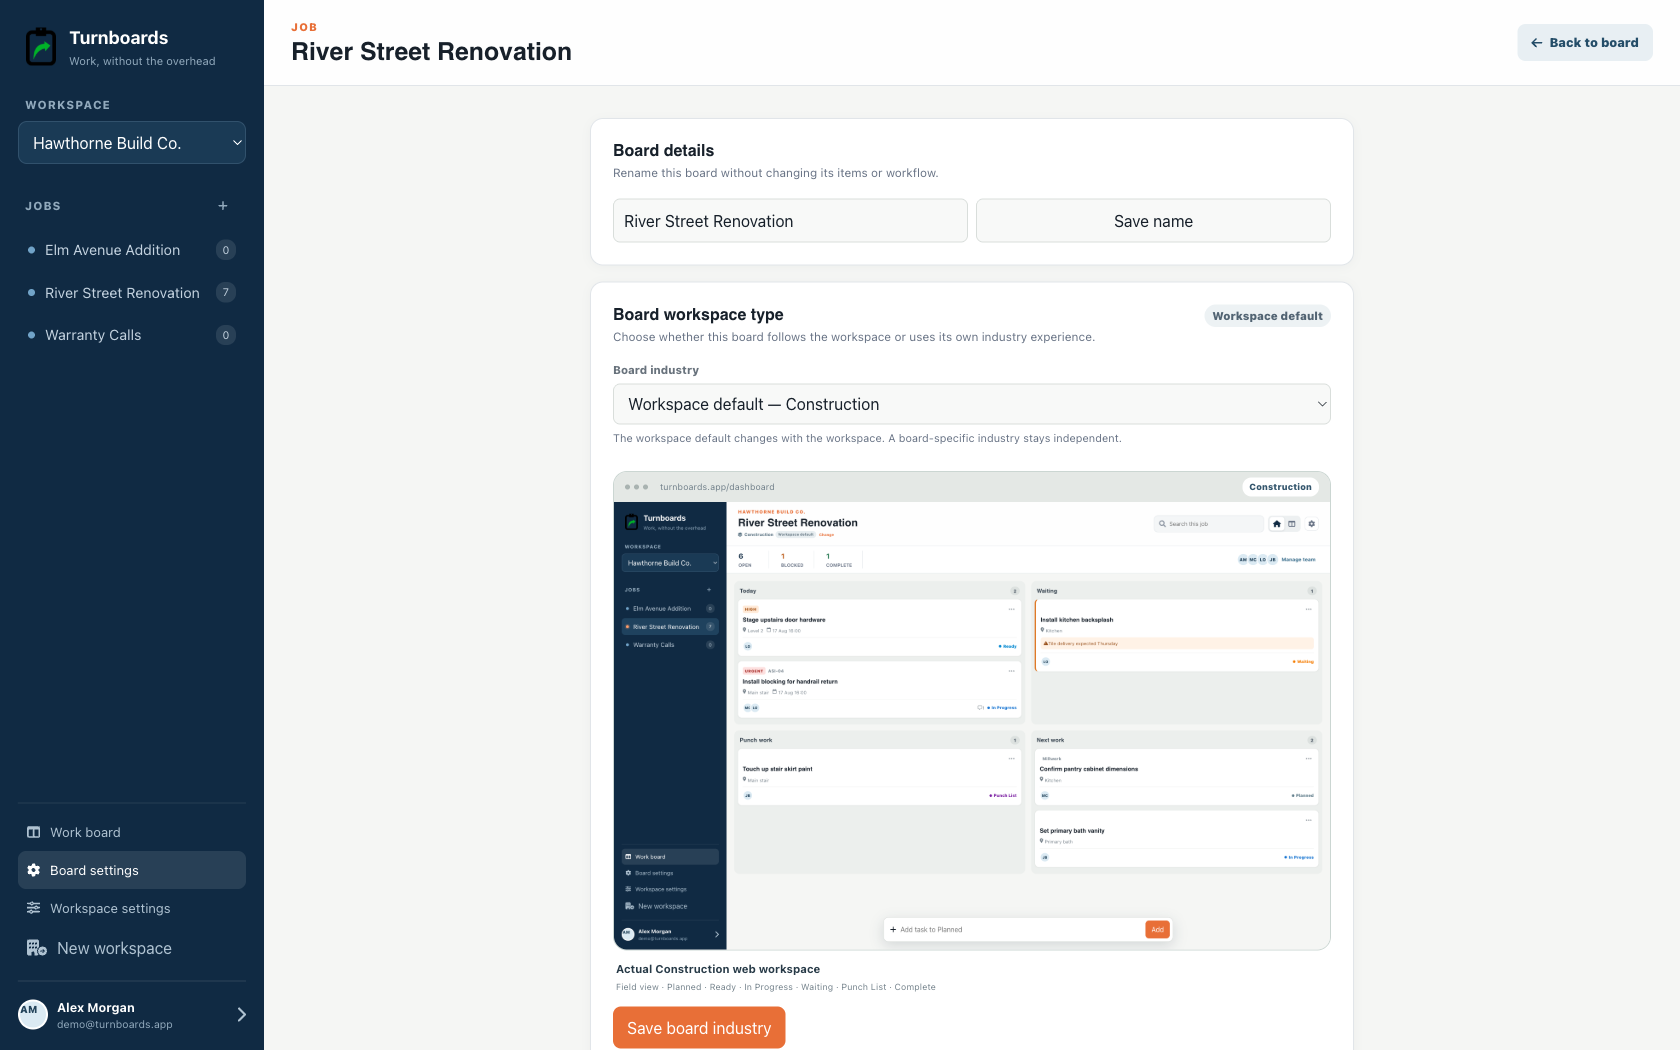Click the Construction preview thumbnail
The image size is (1680, 1050).
[972, 711]
